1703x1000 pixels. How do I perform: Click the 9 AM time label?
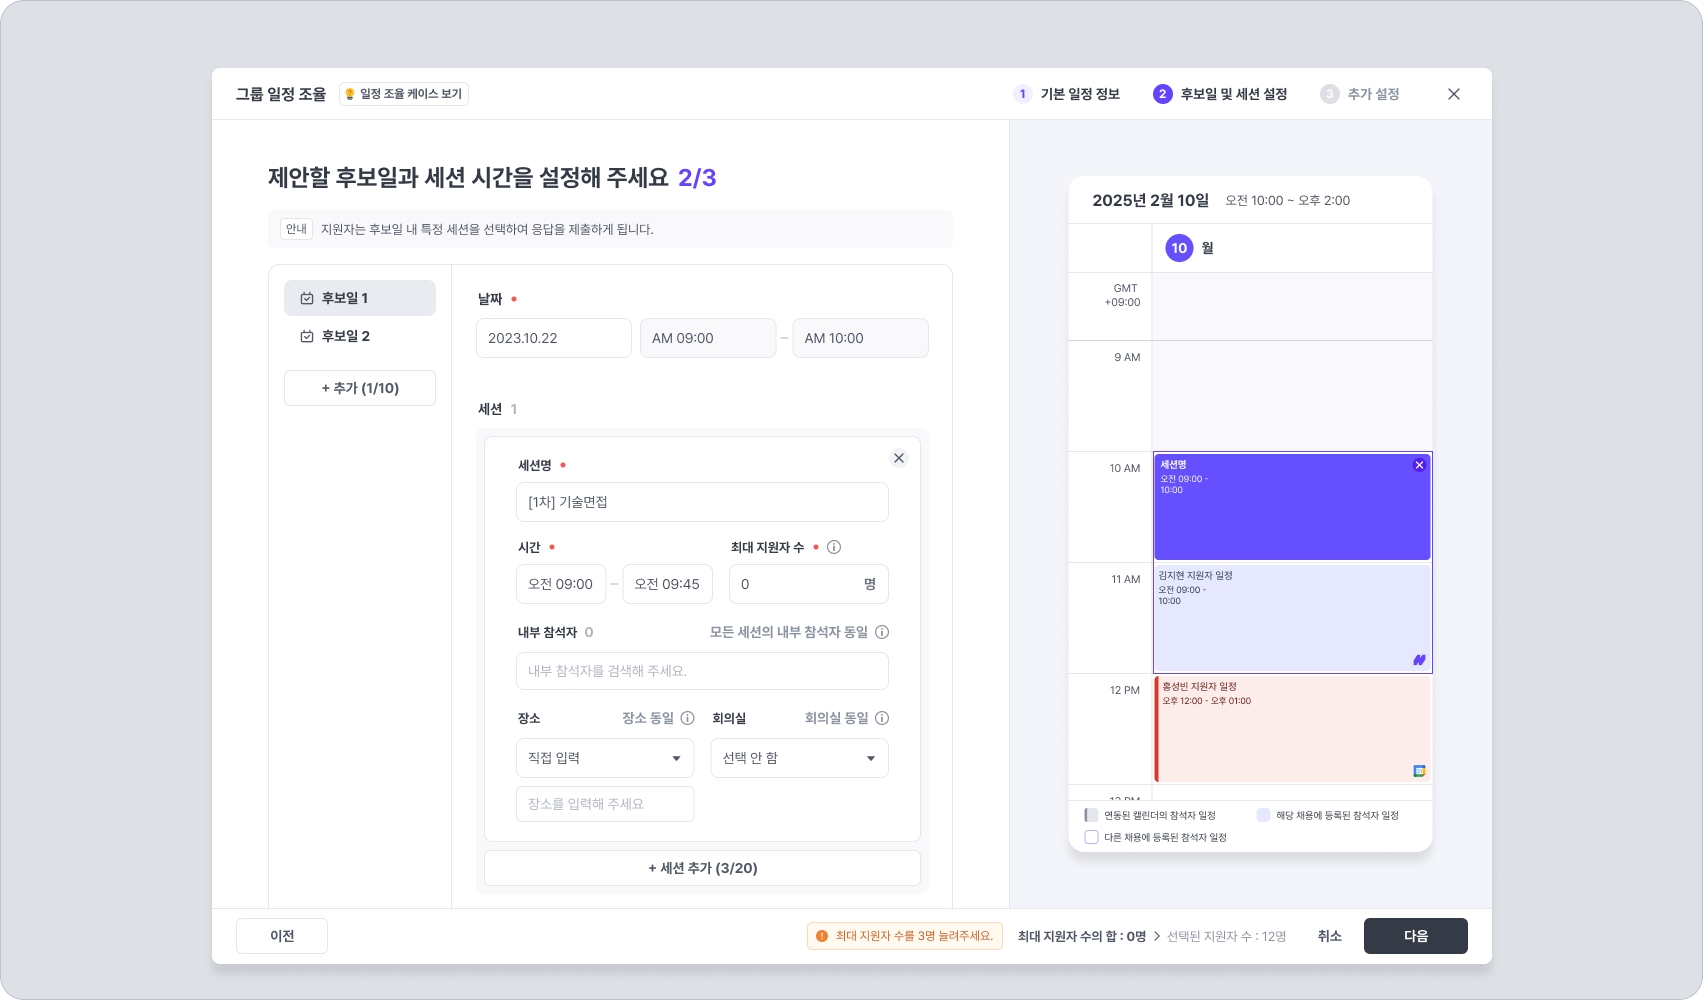[1127, 357]
